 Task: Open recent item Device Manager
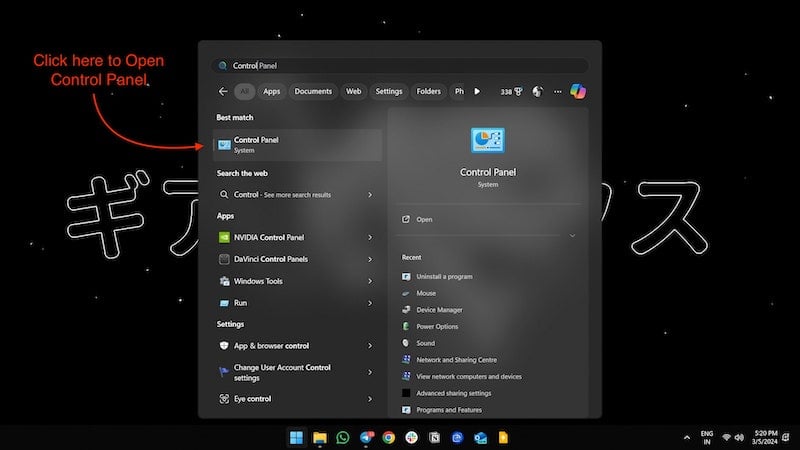tap(439, 310)
